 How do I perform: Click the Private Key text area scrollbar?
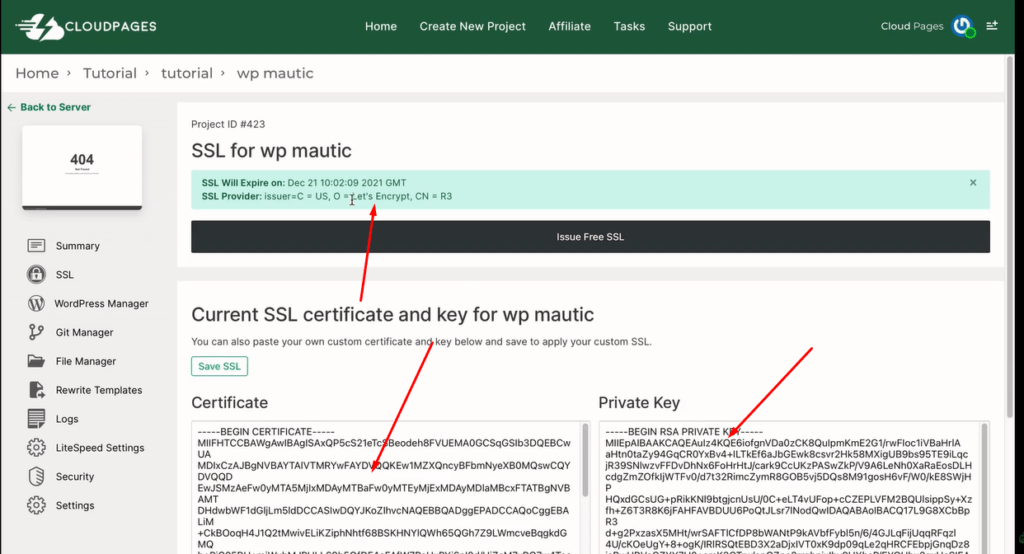coord(984,487)
